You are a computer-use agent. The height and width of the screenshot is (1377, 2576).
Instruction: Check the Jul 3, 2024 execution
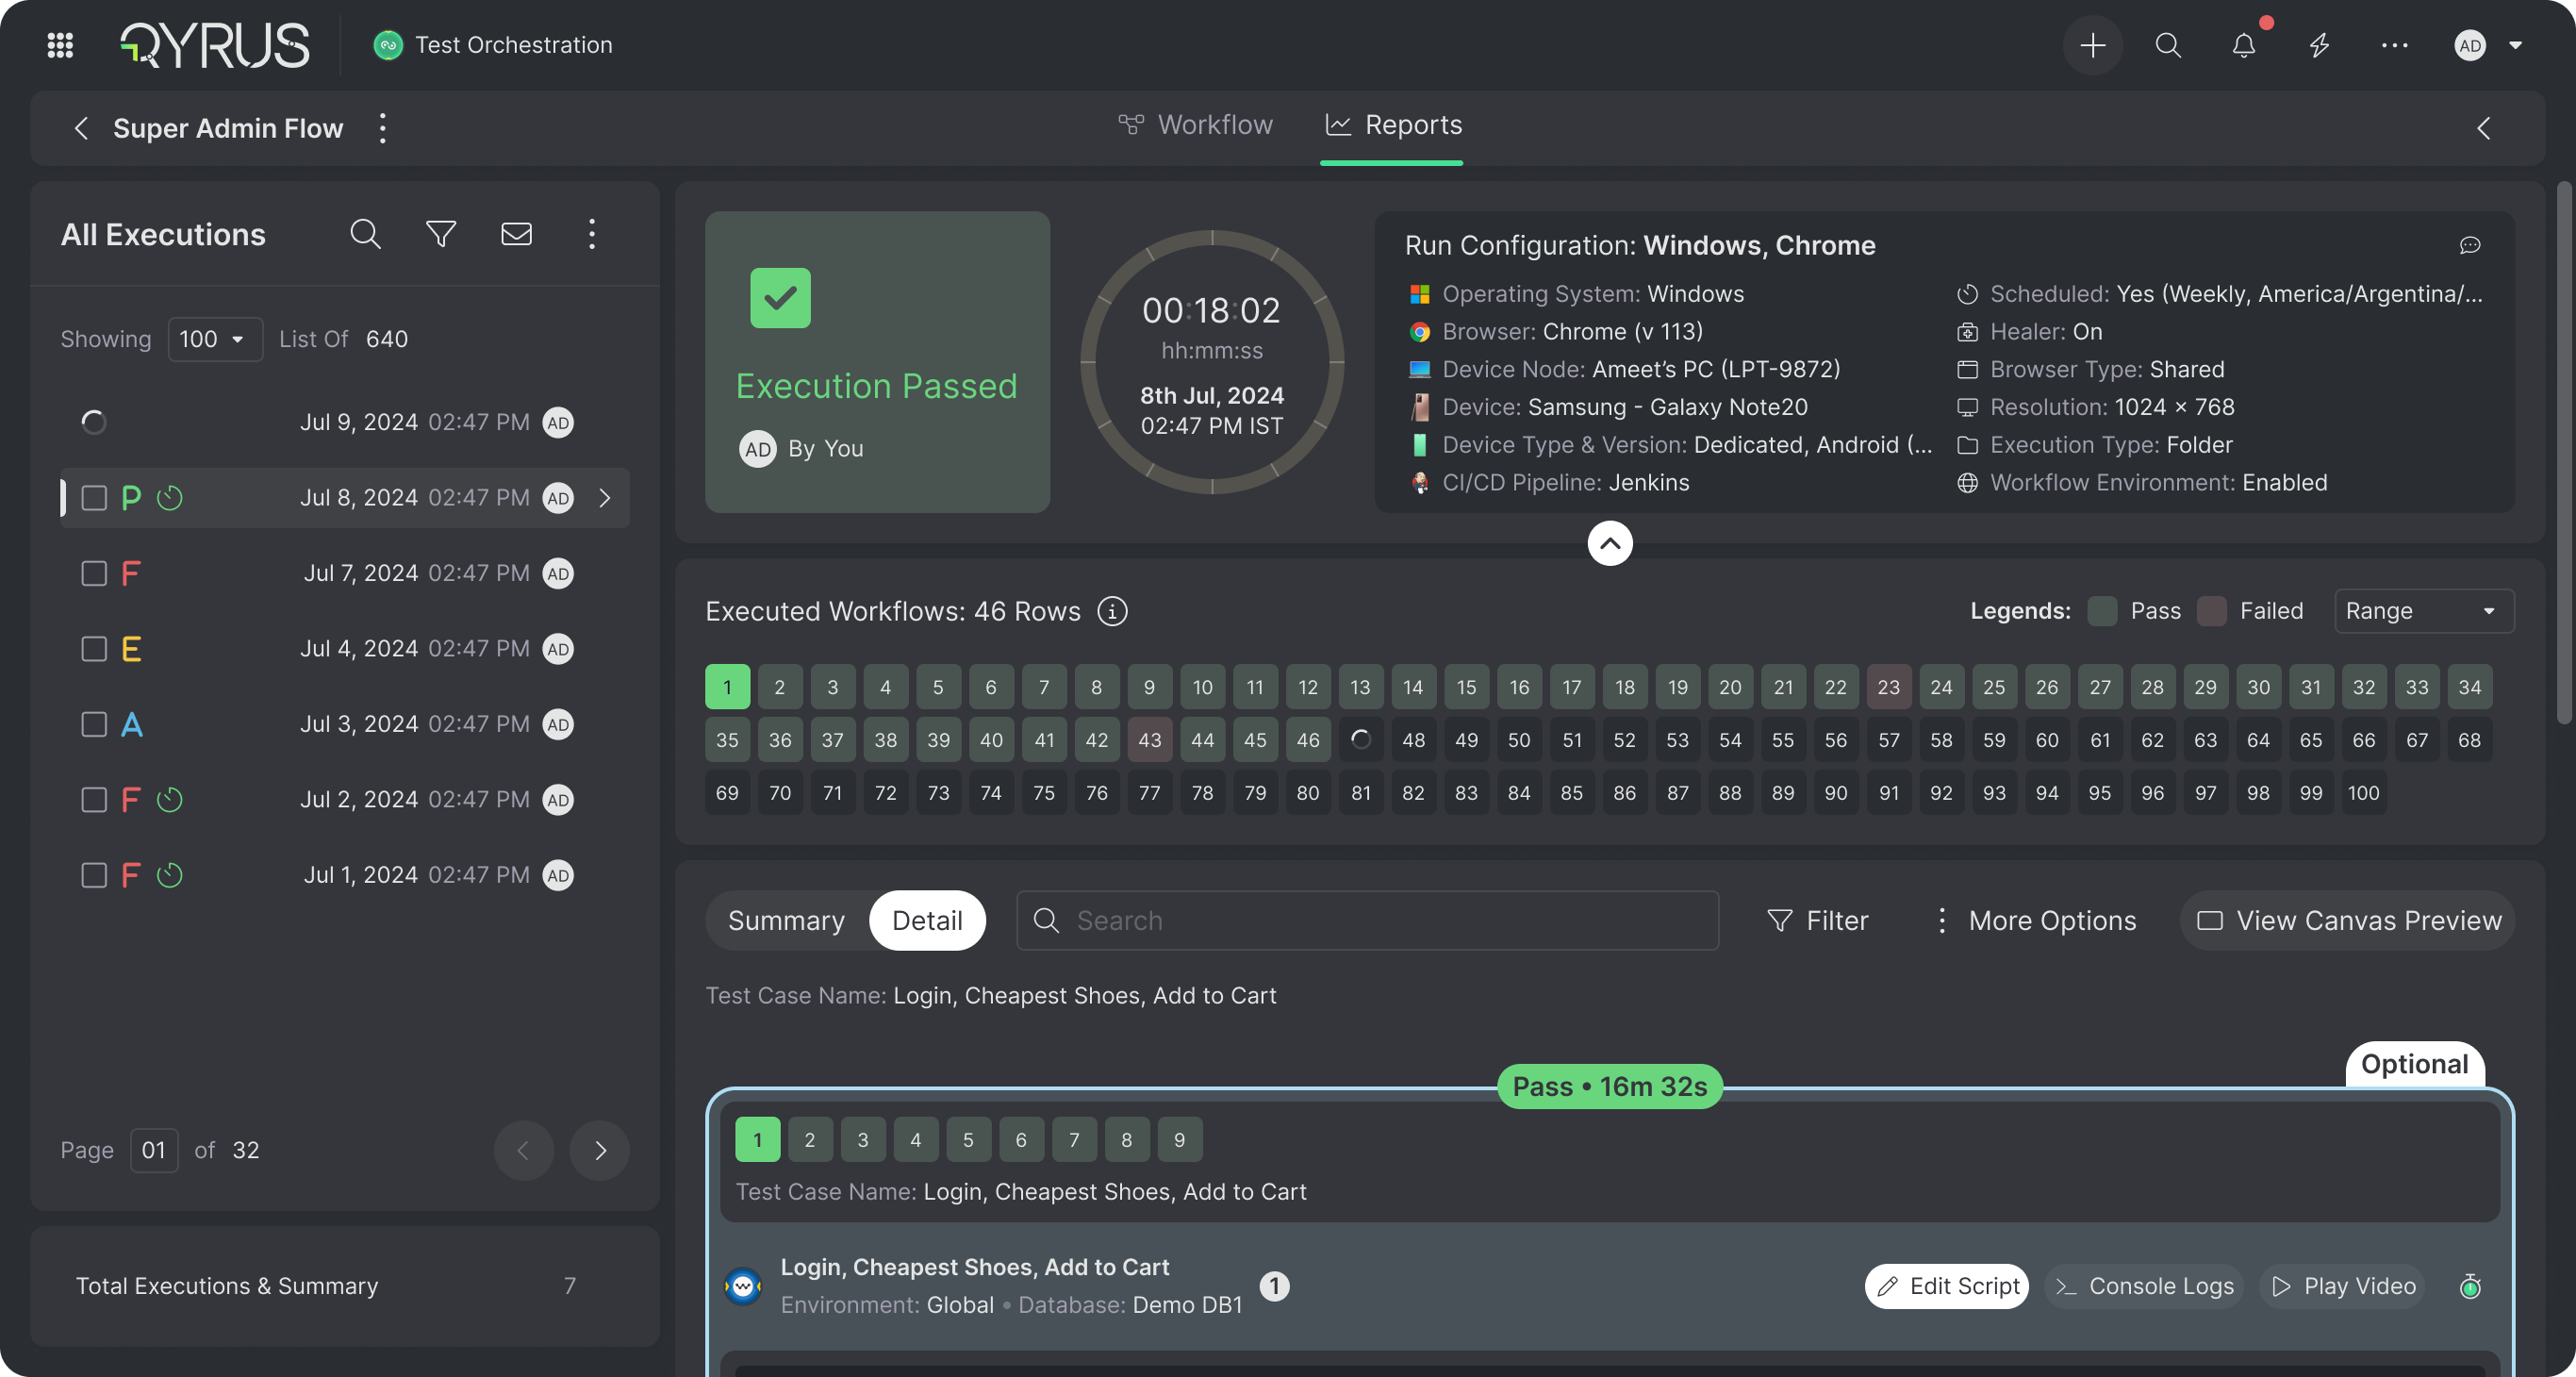click(94, 724)
